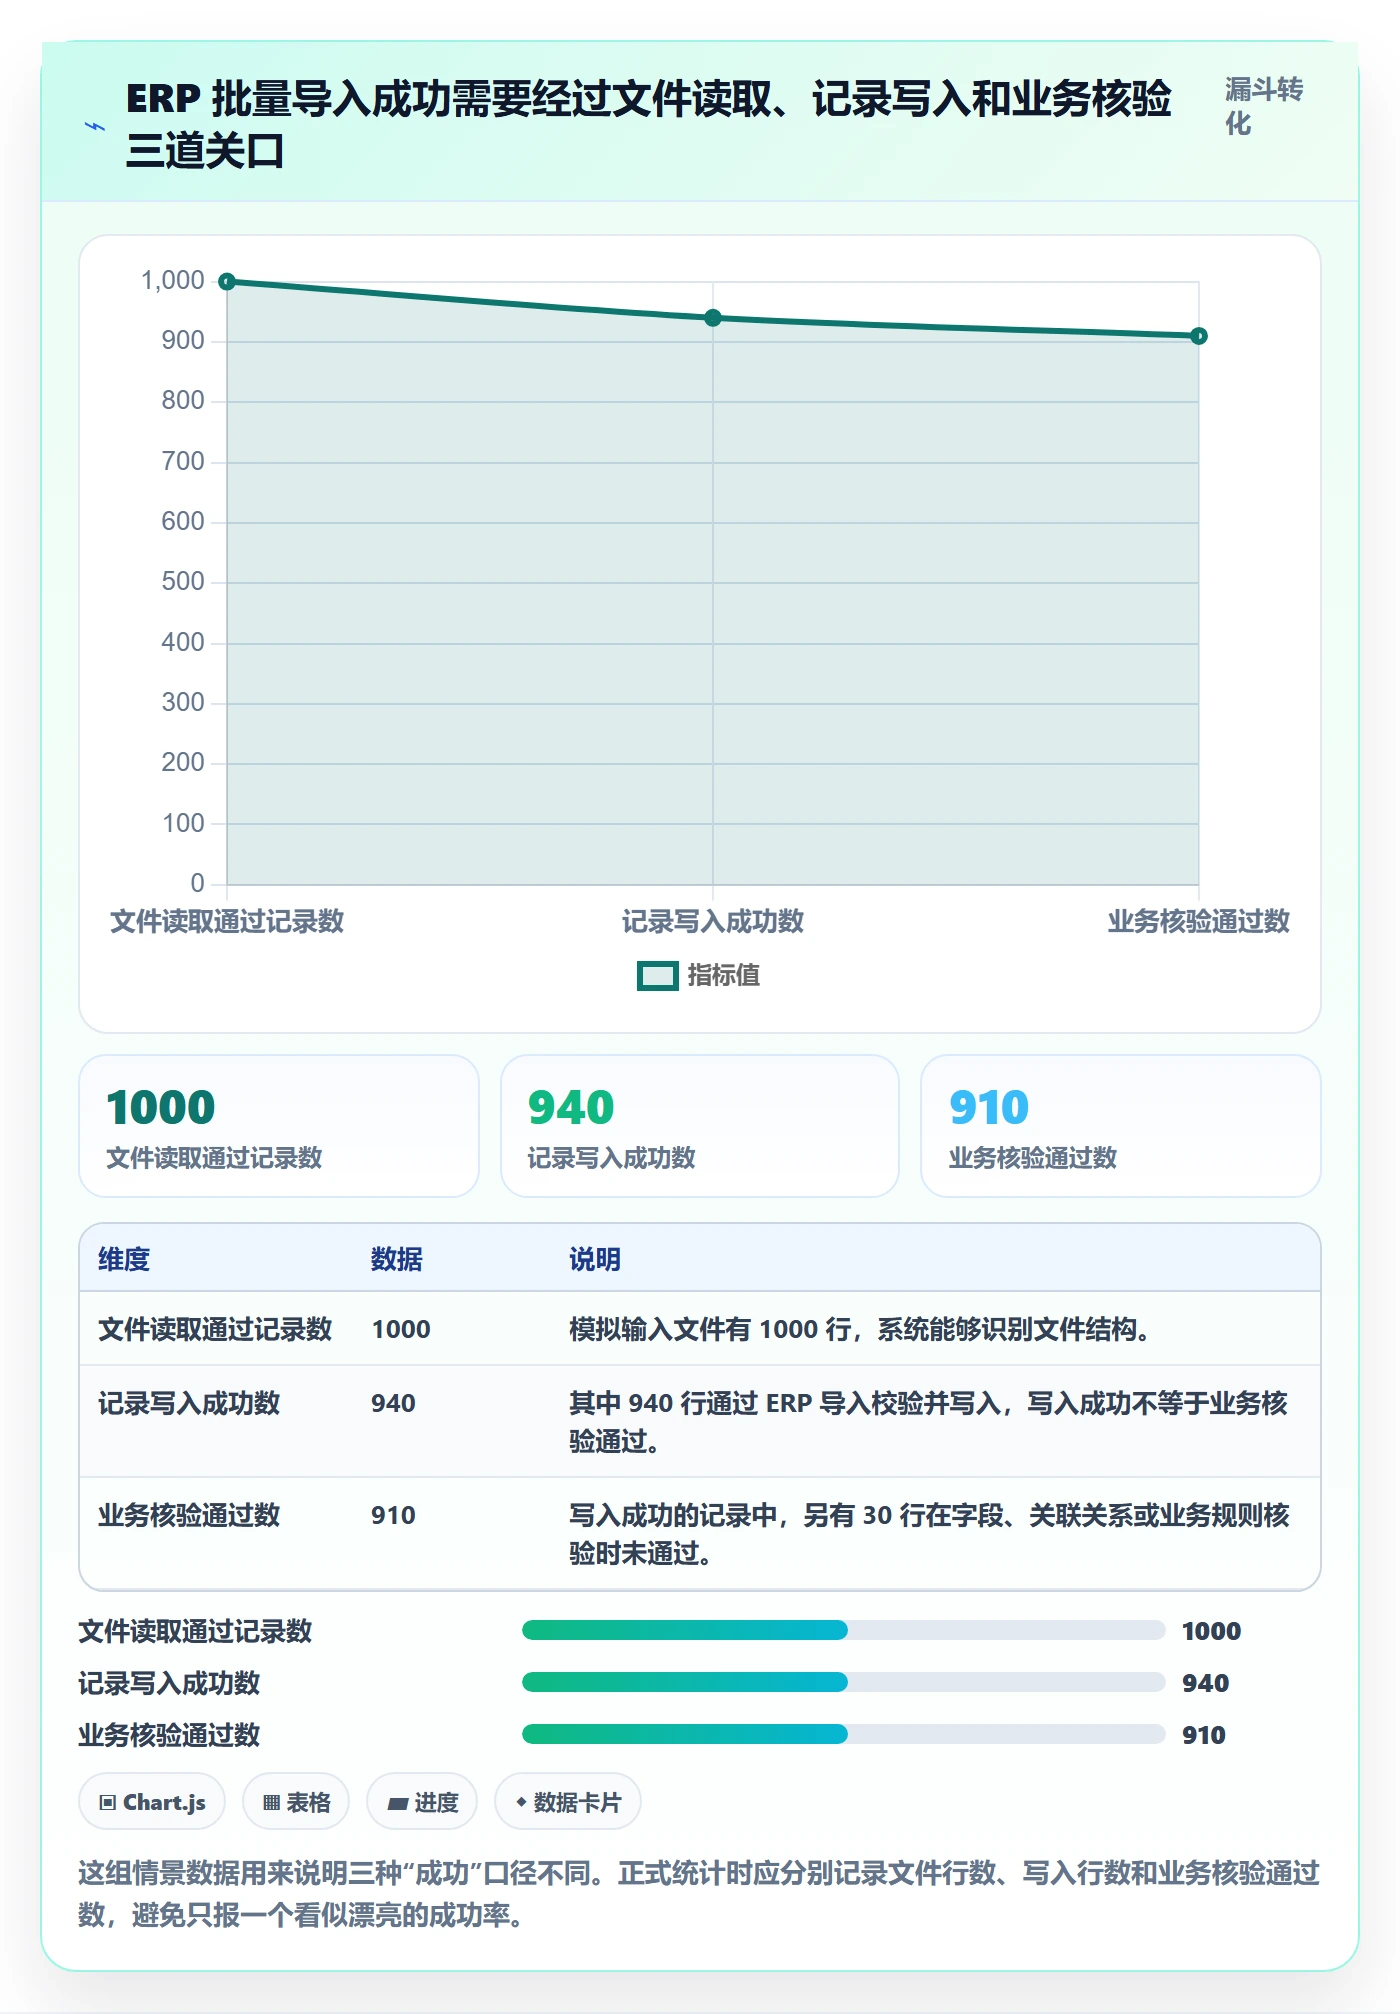Click the progress value 940
1400x2014 pixels.
(1205, 1683)
